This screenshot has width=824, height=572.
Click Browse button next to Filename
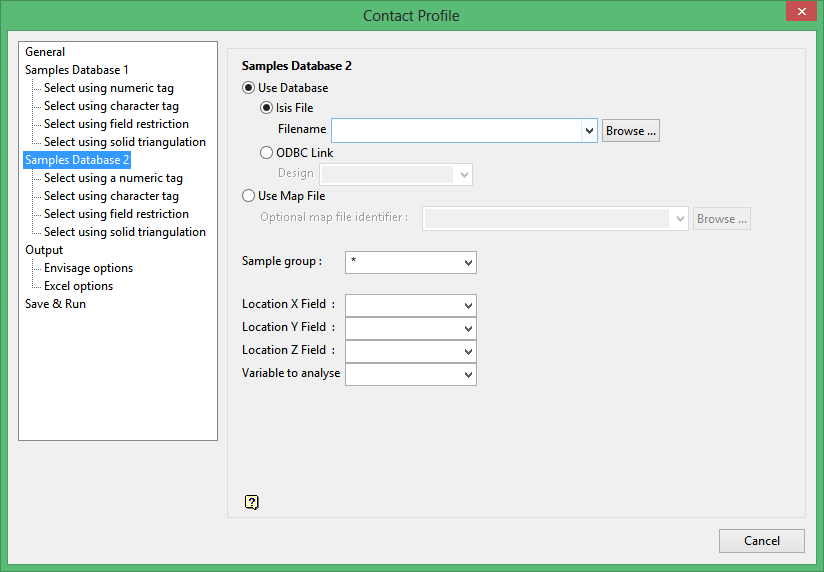click(x=631, y=131)
